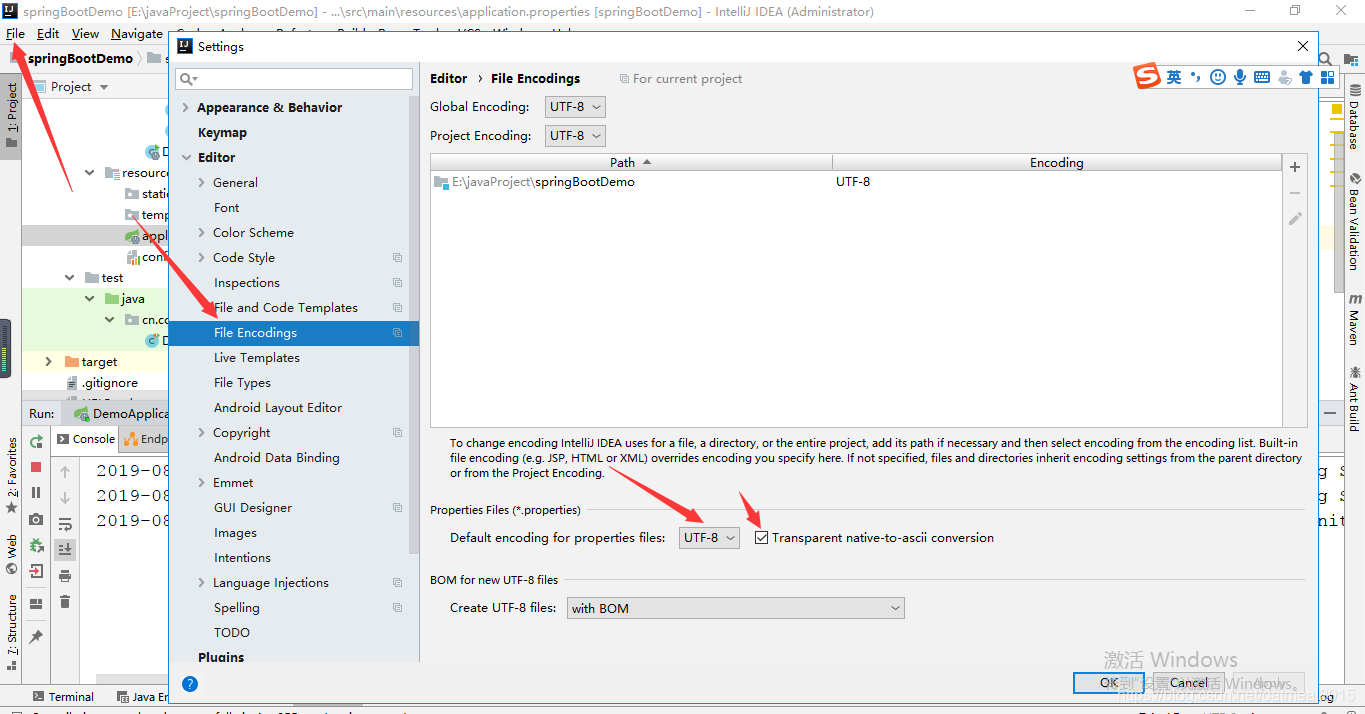Switch Sogou language mode via 英 icon
The height and width of the screenshot is (714, 1365).
(x=1174, y=77)
